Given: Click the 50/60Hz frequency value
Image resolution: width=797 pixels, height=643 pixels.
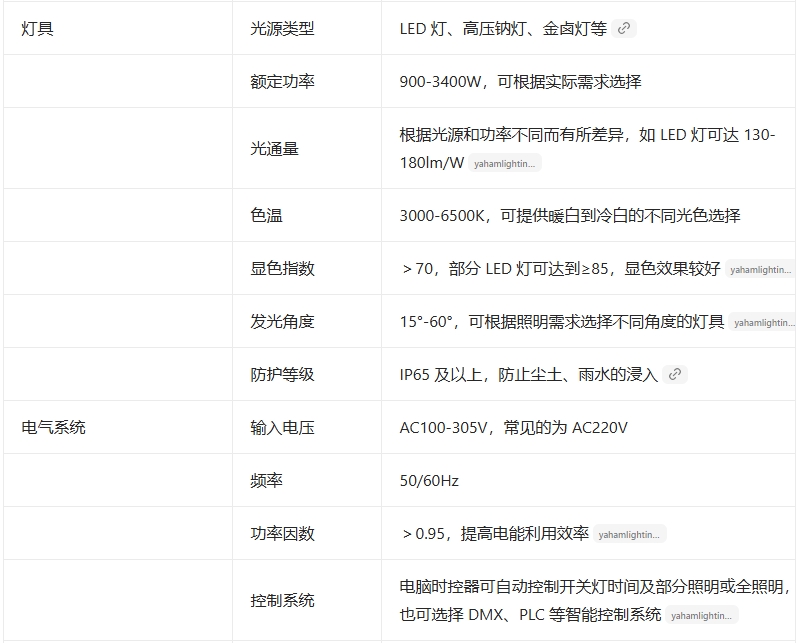Looking at the screenshot, I should pos(429,481).
